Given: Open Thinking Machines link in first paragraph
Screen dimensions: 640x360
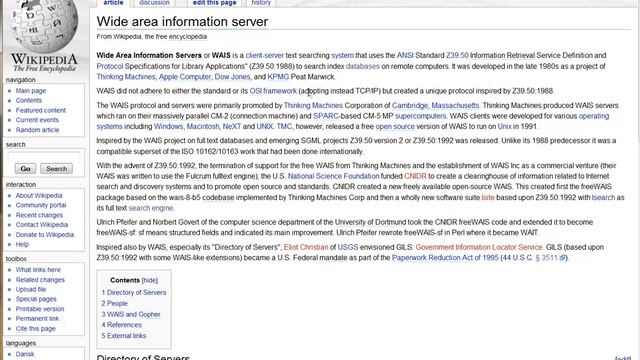Looking at the screenshot, I should 126,77.
